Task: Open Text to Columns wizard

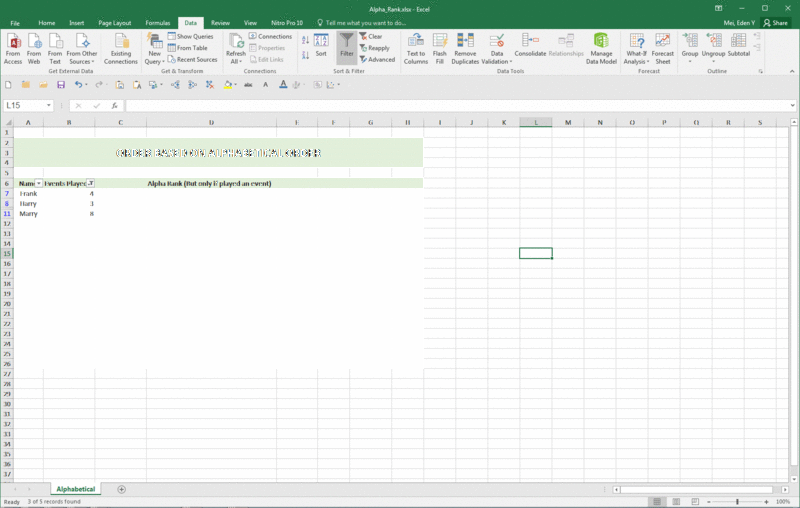Action: pyautogui.click(x=416, y=49)
